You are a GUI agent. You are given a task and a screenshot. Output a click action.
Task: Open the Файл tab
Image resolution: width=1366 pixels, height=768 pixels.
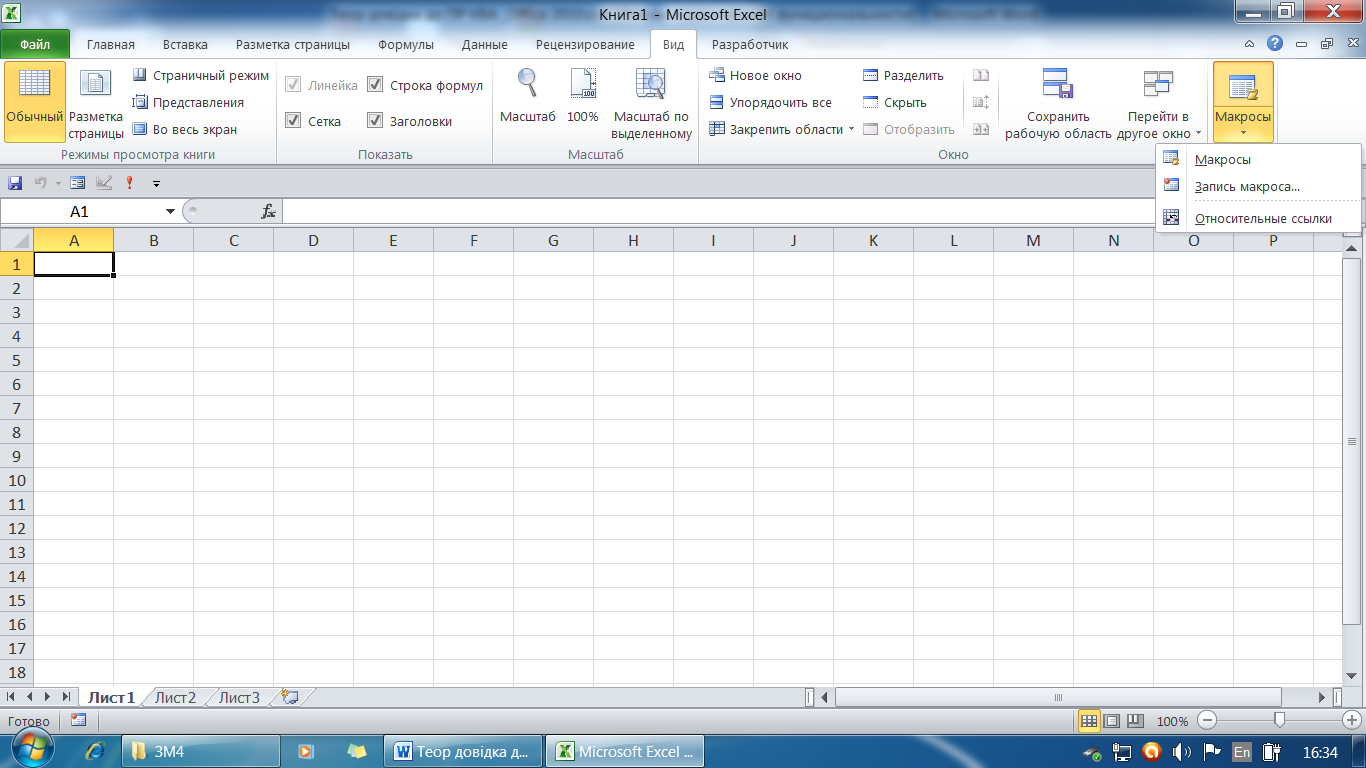coord(35,44)
